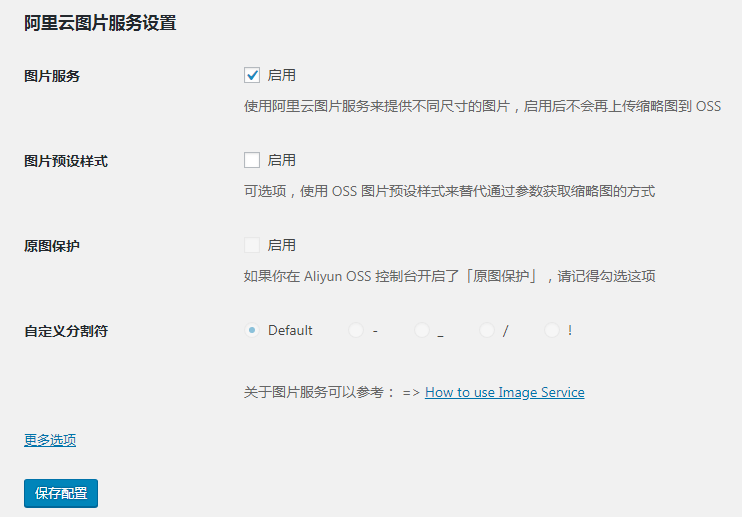Click the description starting with 使用阿里云图片服务
This screenshot has width=742, height=517.
coord(482,106)
